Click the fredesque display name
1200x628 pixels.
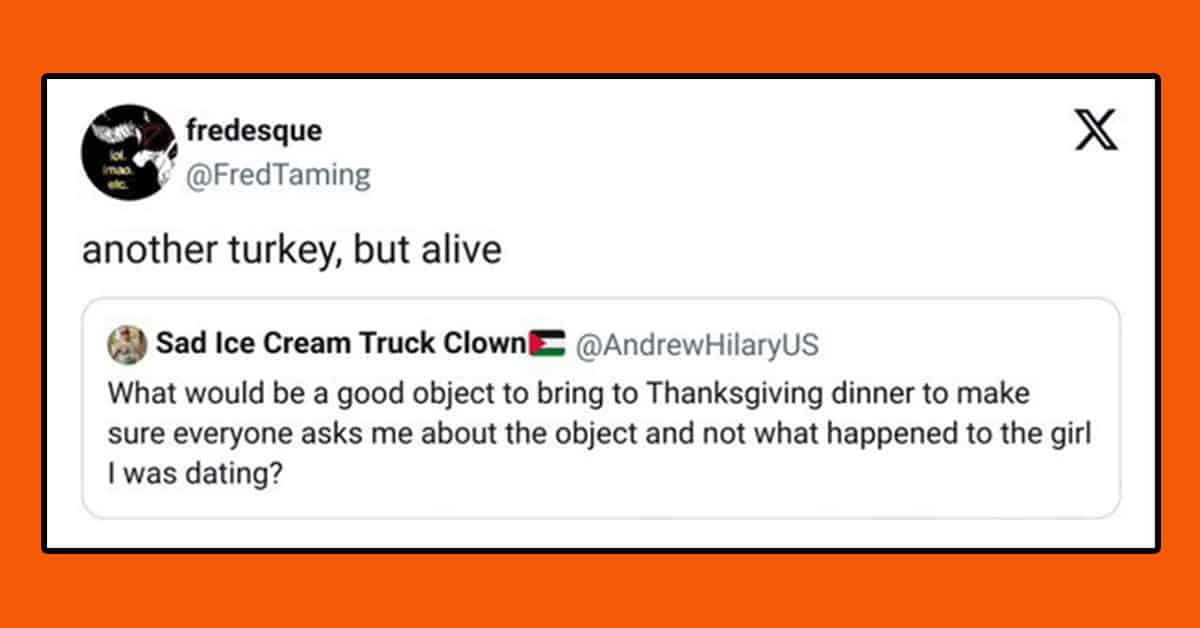(x=254, y=130)
